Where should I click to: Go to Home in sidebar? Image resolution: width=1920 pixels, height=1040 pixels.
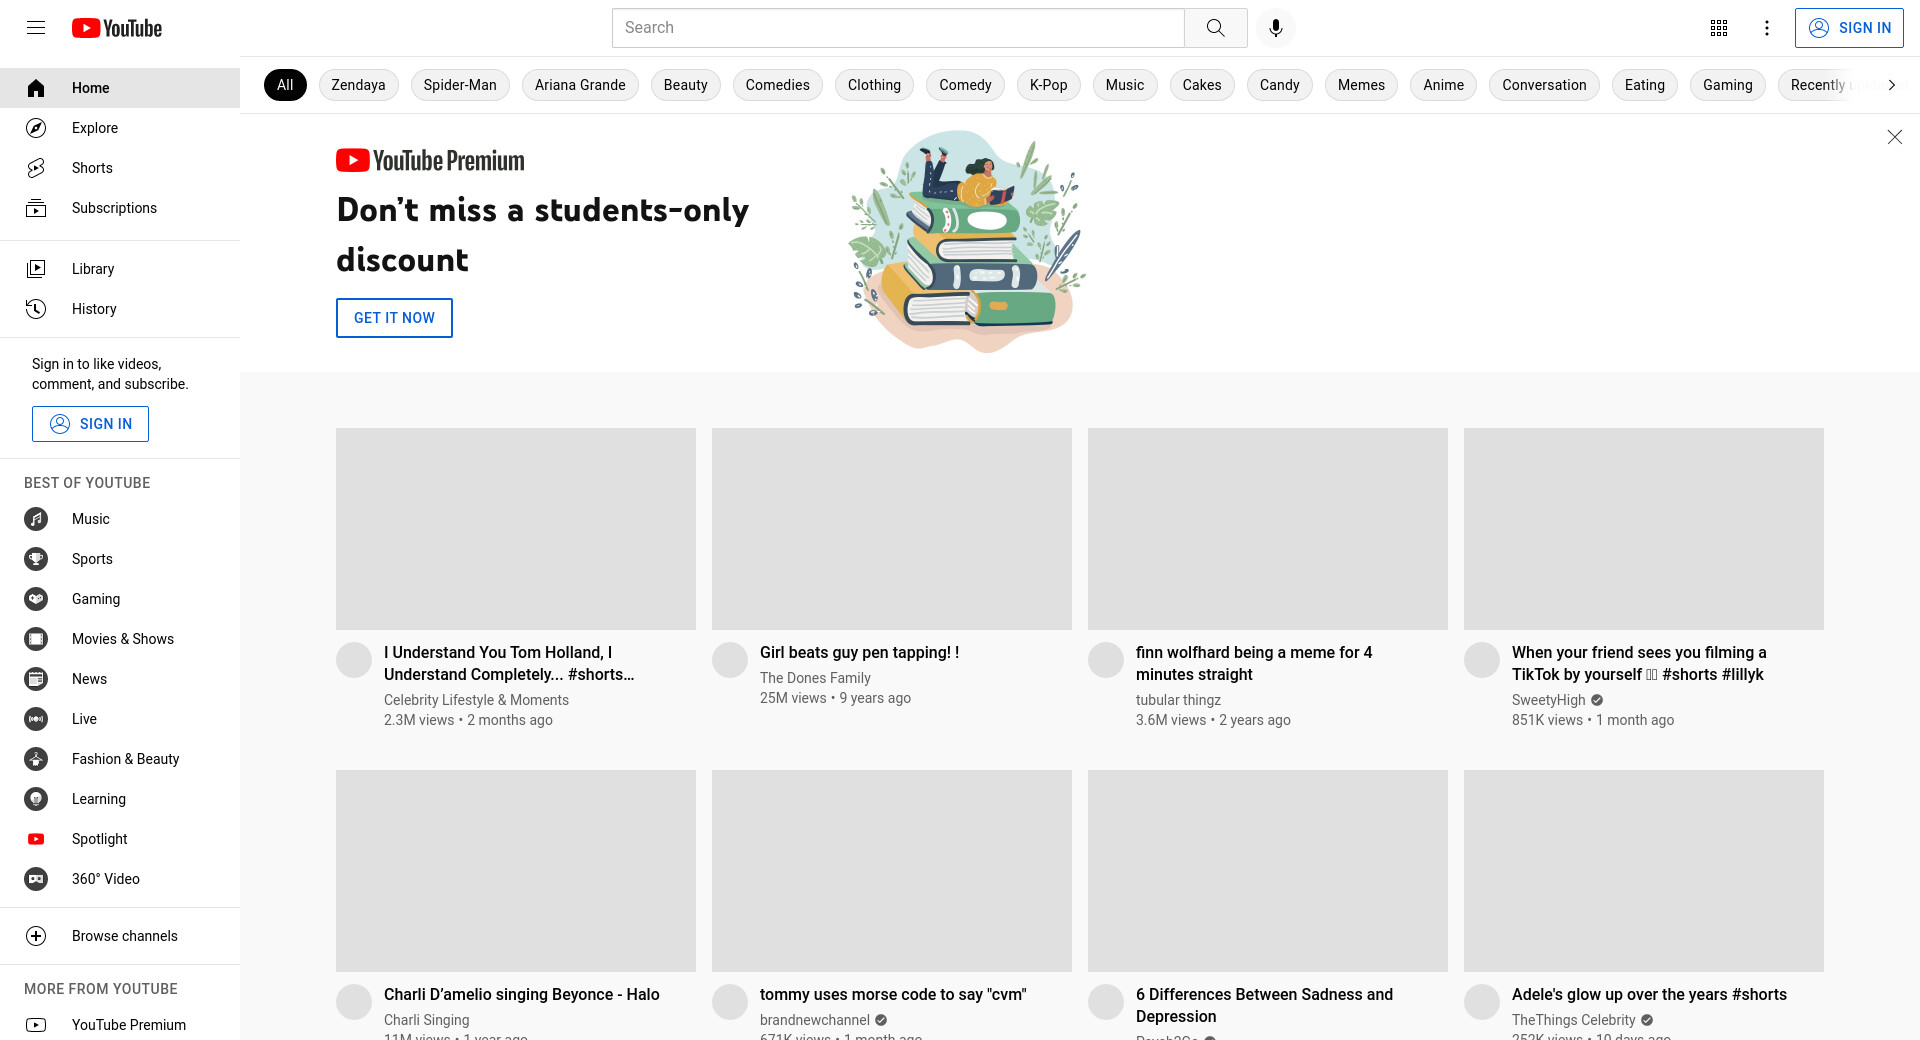point(120,88)
